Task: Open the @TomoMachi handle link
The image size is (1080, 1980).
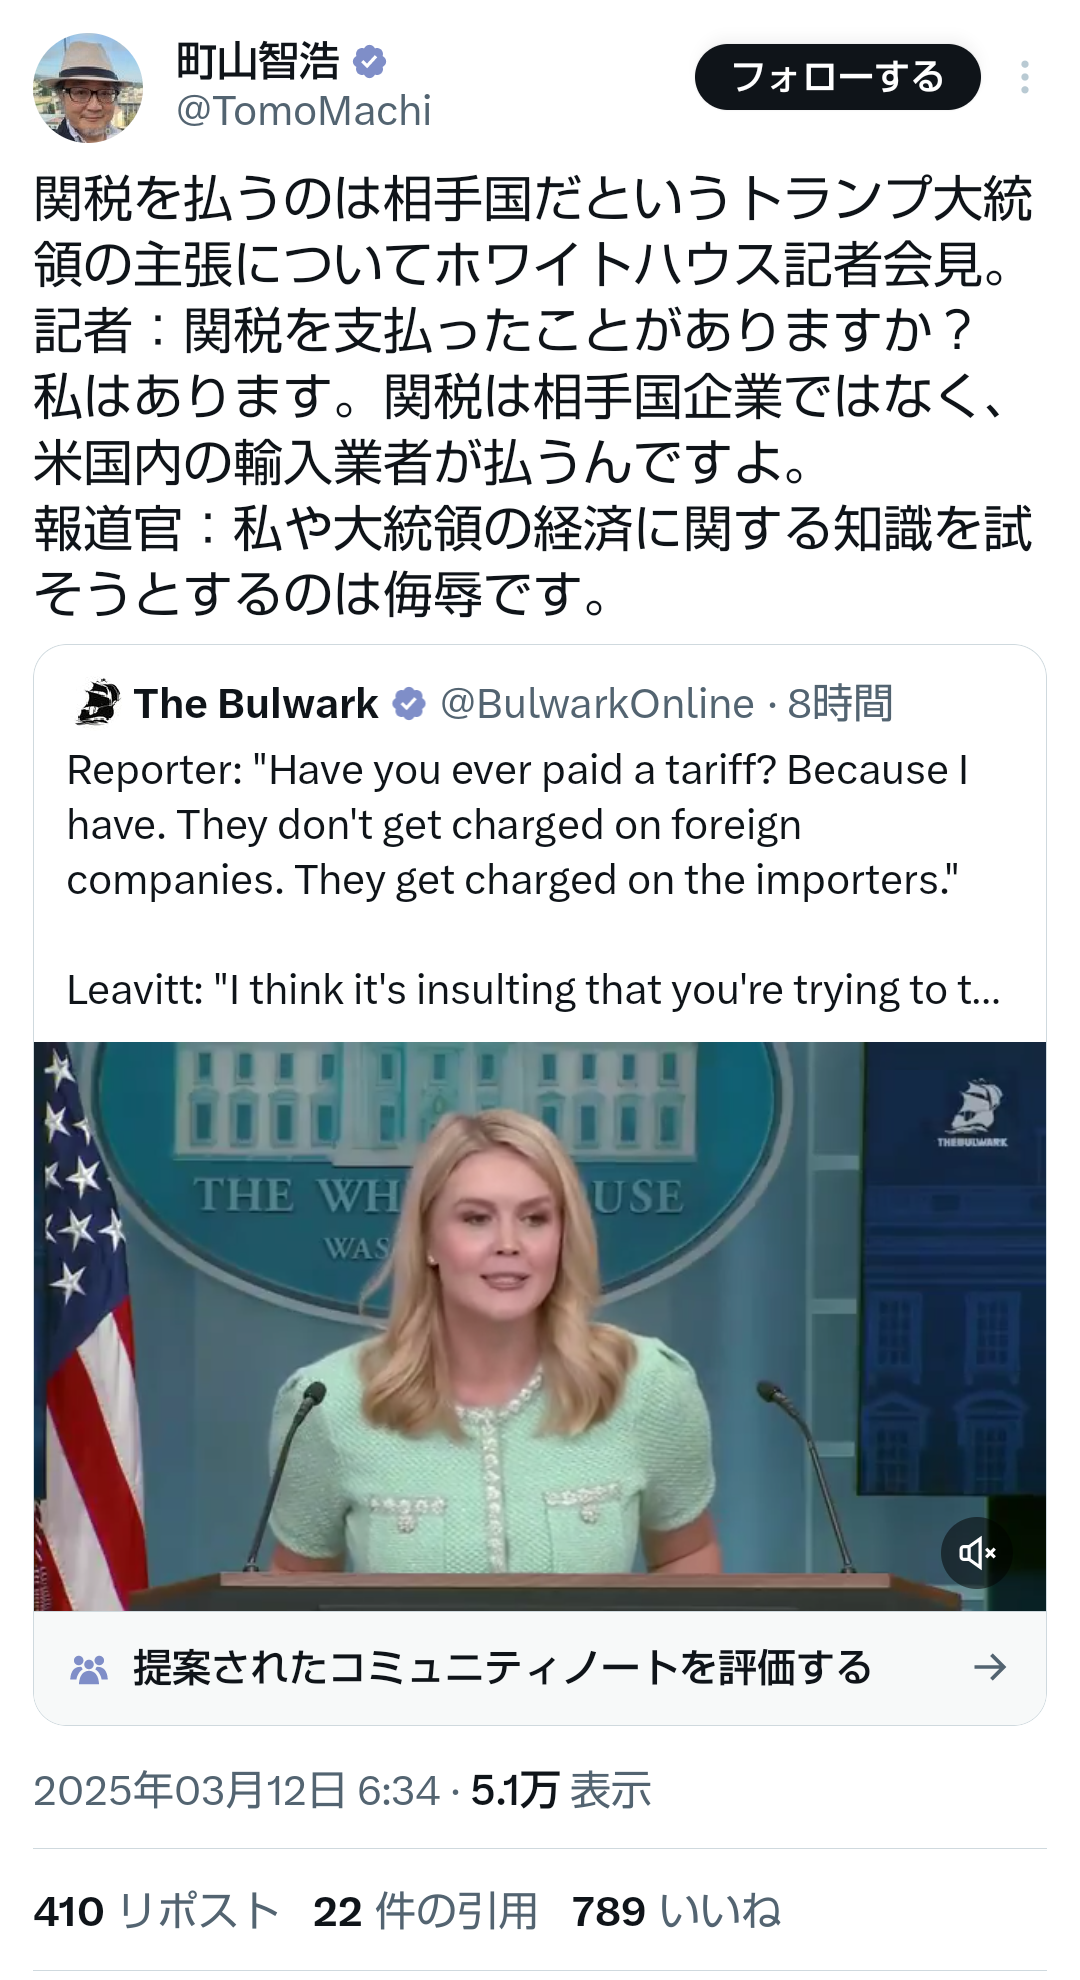Action: click(303, 111)
